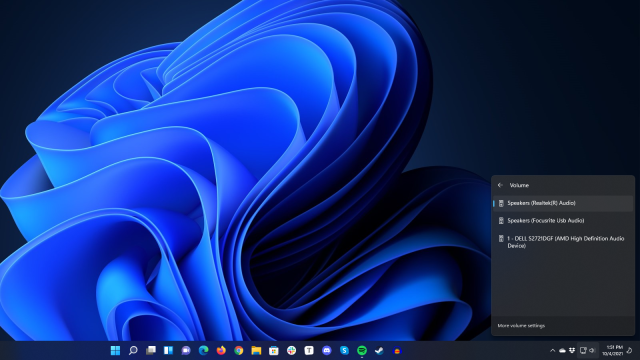This screenshot has height=360, width=640.
Task: Launch Google Chrome from the taskbar
Action: [x=238, y=350]
